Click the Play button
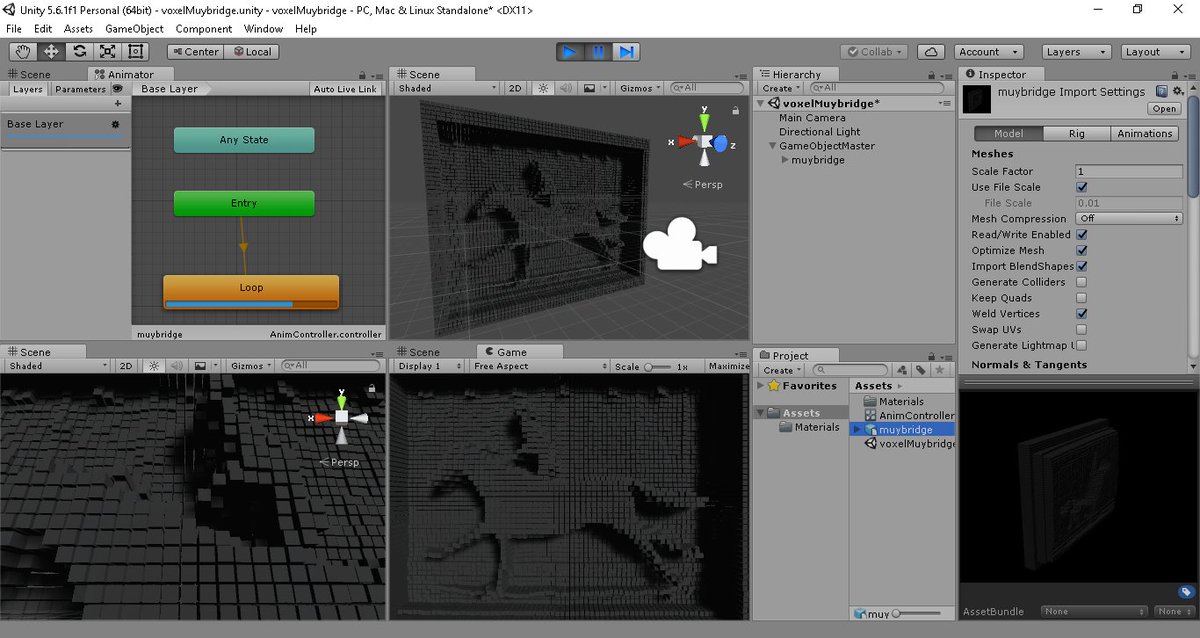1200x638 pixels. click(570, 52)
